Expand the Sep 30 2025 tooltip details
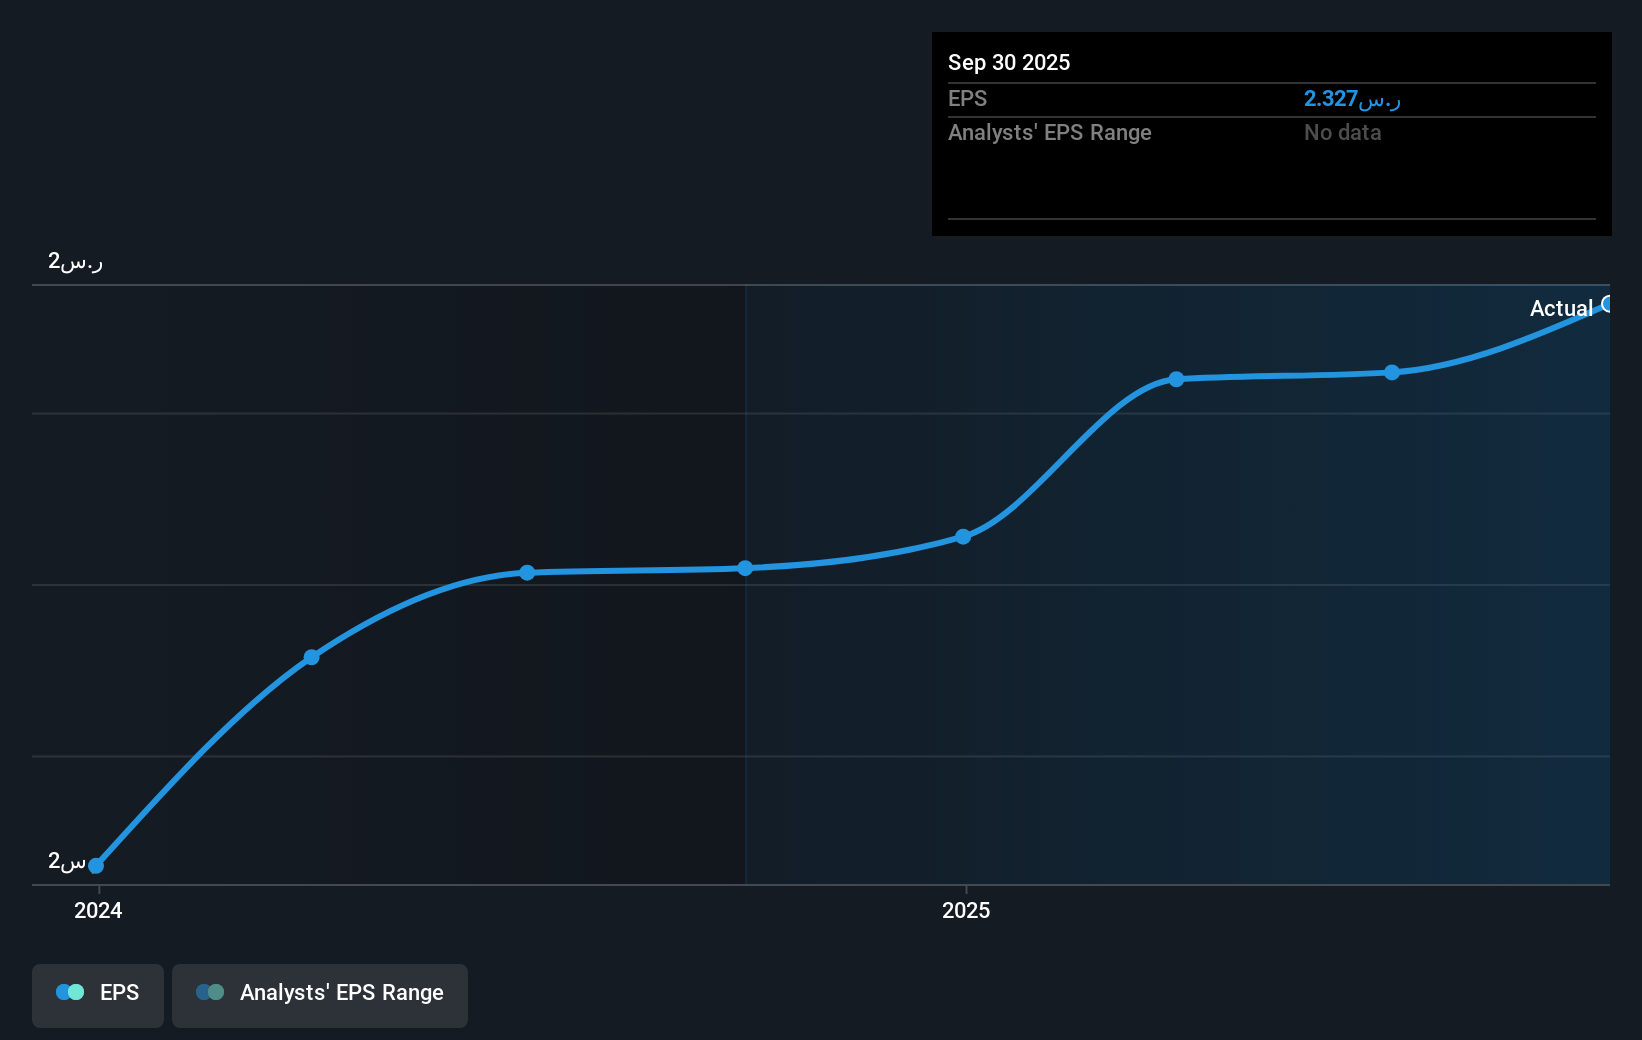This screenshot has height=1040, width=1642. click(x=1009, y=62)
